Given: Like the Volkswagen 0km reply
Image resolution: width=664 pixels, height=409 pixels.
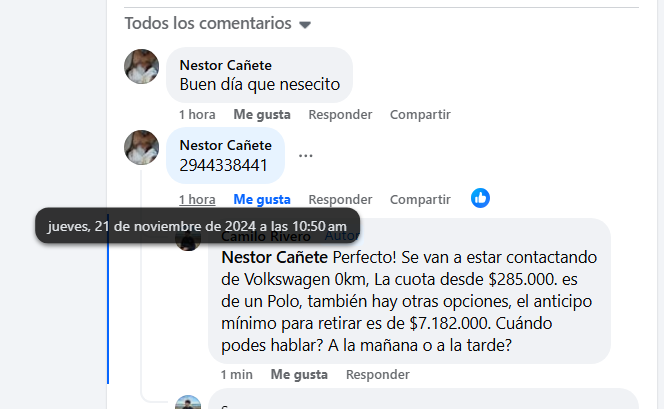Looking at the screenshot, I should 299,375.
